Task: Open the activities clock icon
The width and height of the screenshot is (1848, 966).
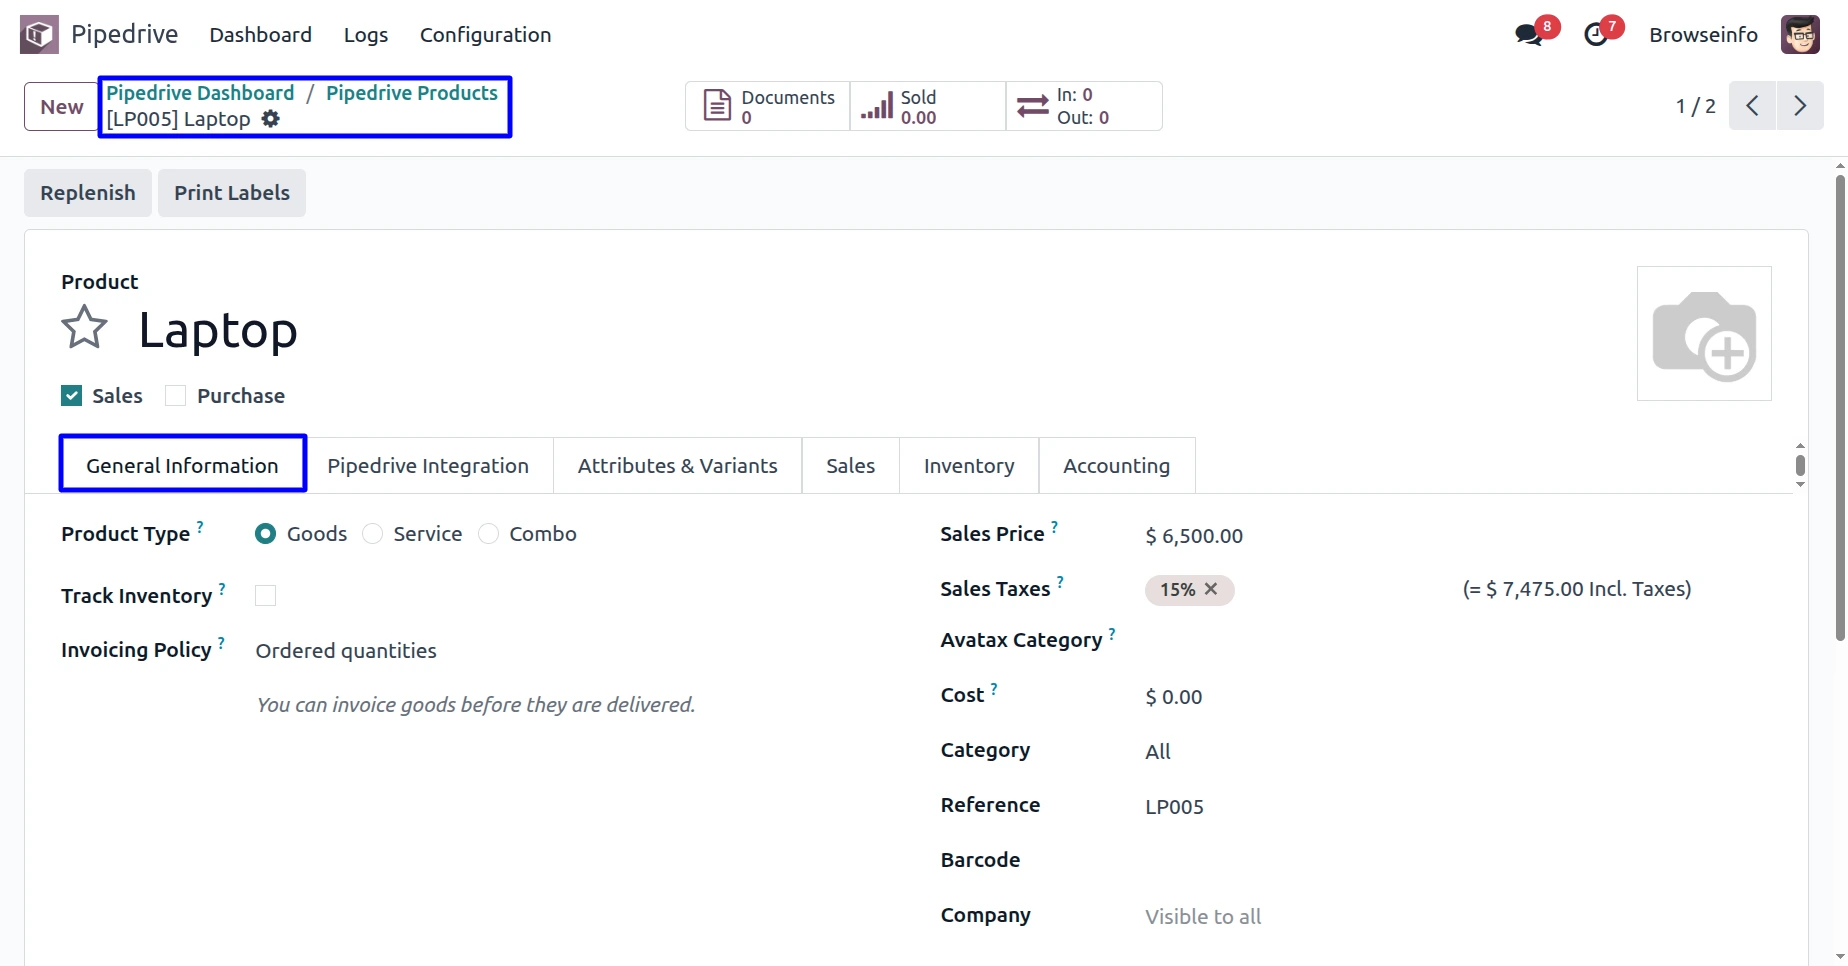Action: click(x=1596, y=35)
